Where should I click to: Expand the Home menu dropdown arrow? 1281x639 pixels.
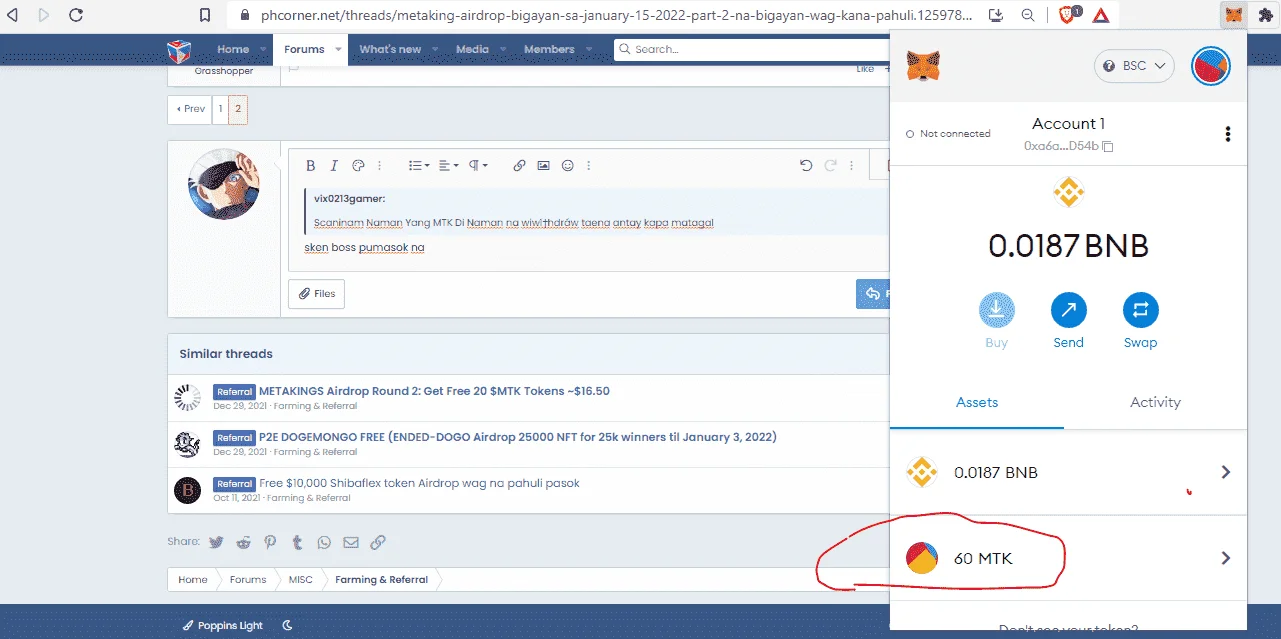264,49
